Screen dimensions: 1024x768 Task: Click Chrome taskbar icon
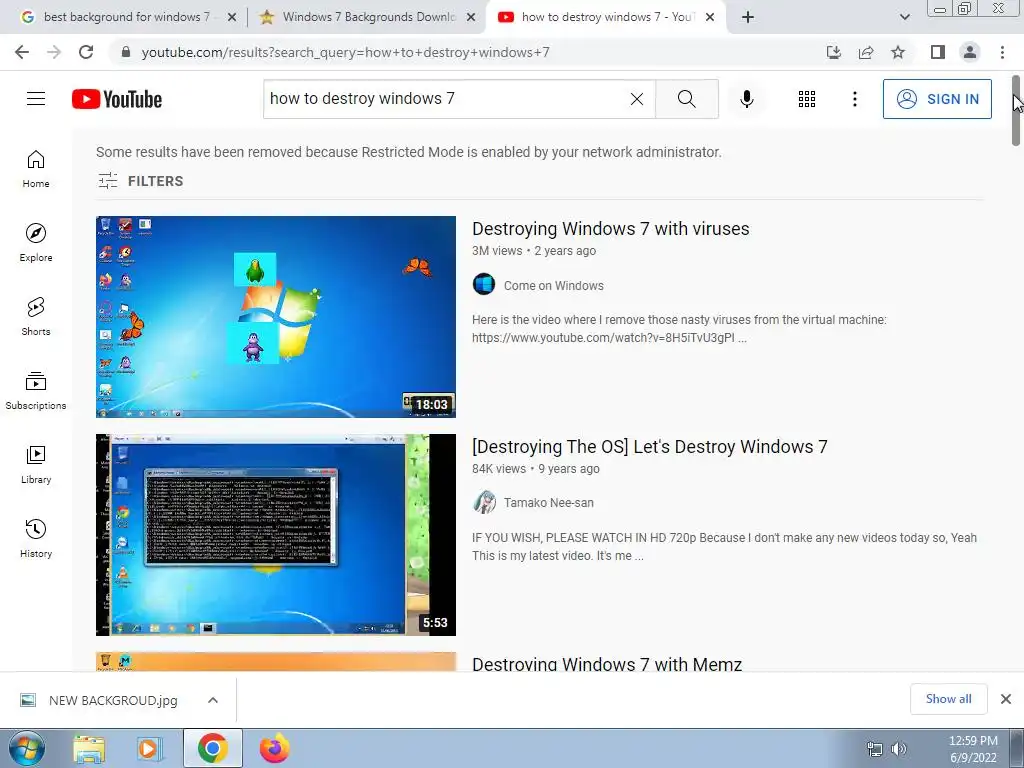coord(213,748)
